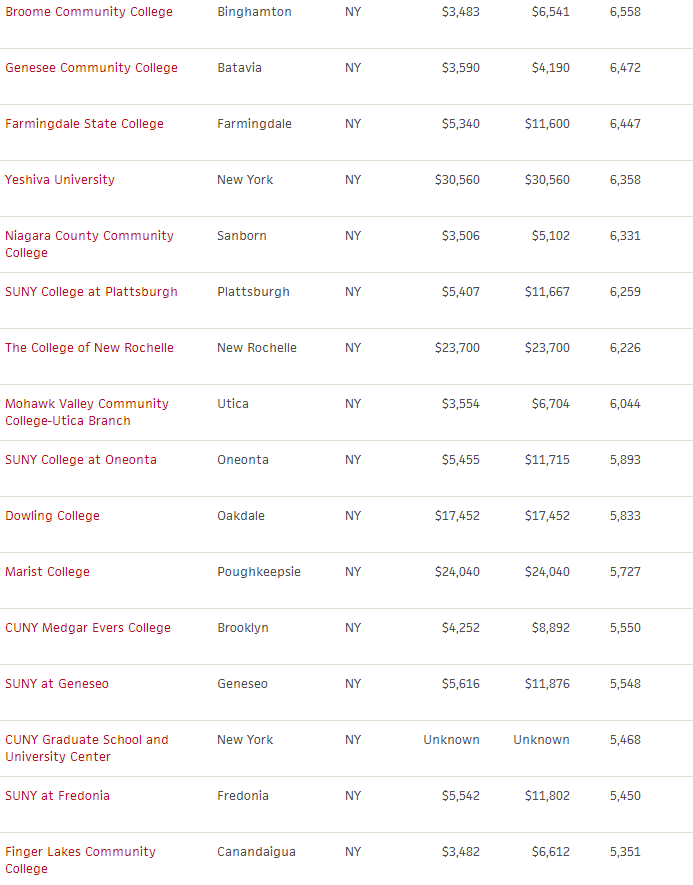Select the Poughkeepsie city cell
This screenshot has height=885, width=693.
tap(259, 572)
